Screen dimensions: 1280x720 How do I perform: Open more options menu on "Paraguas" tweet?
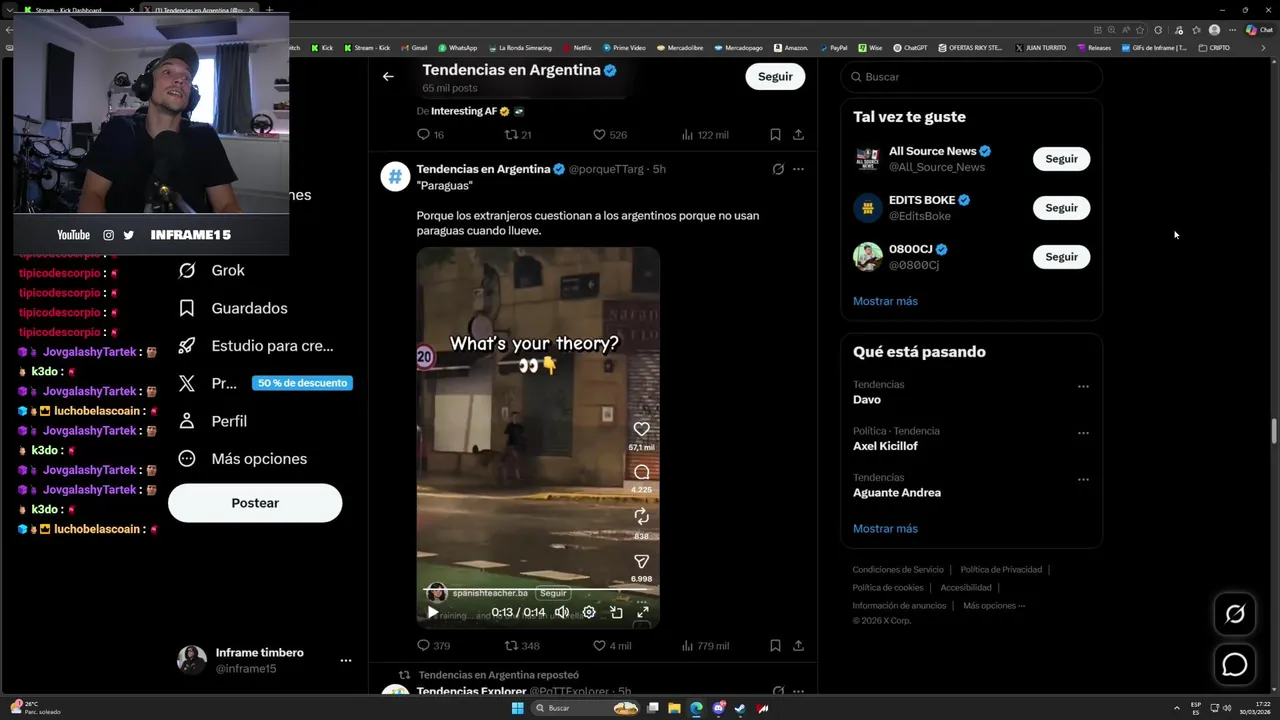point(798,169)
